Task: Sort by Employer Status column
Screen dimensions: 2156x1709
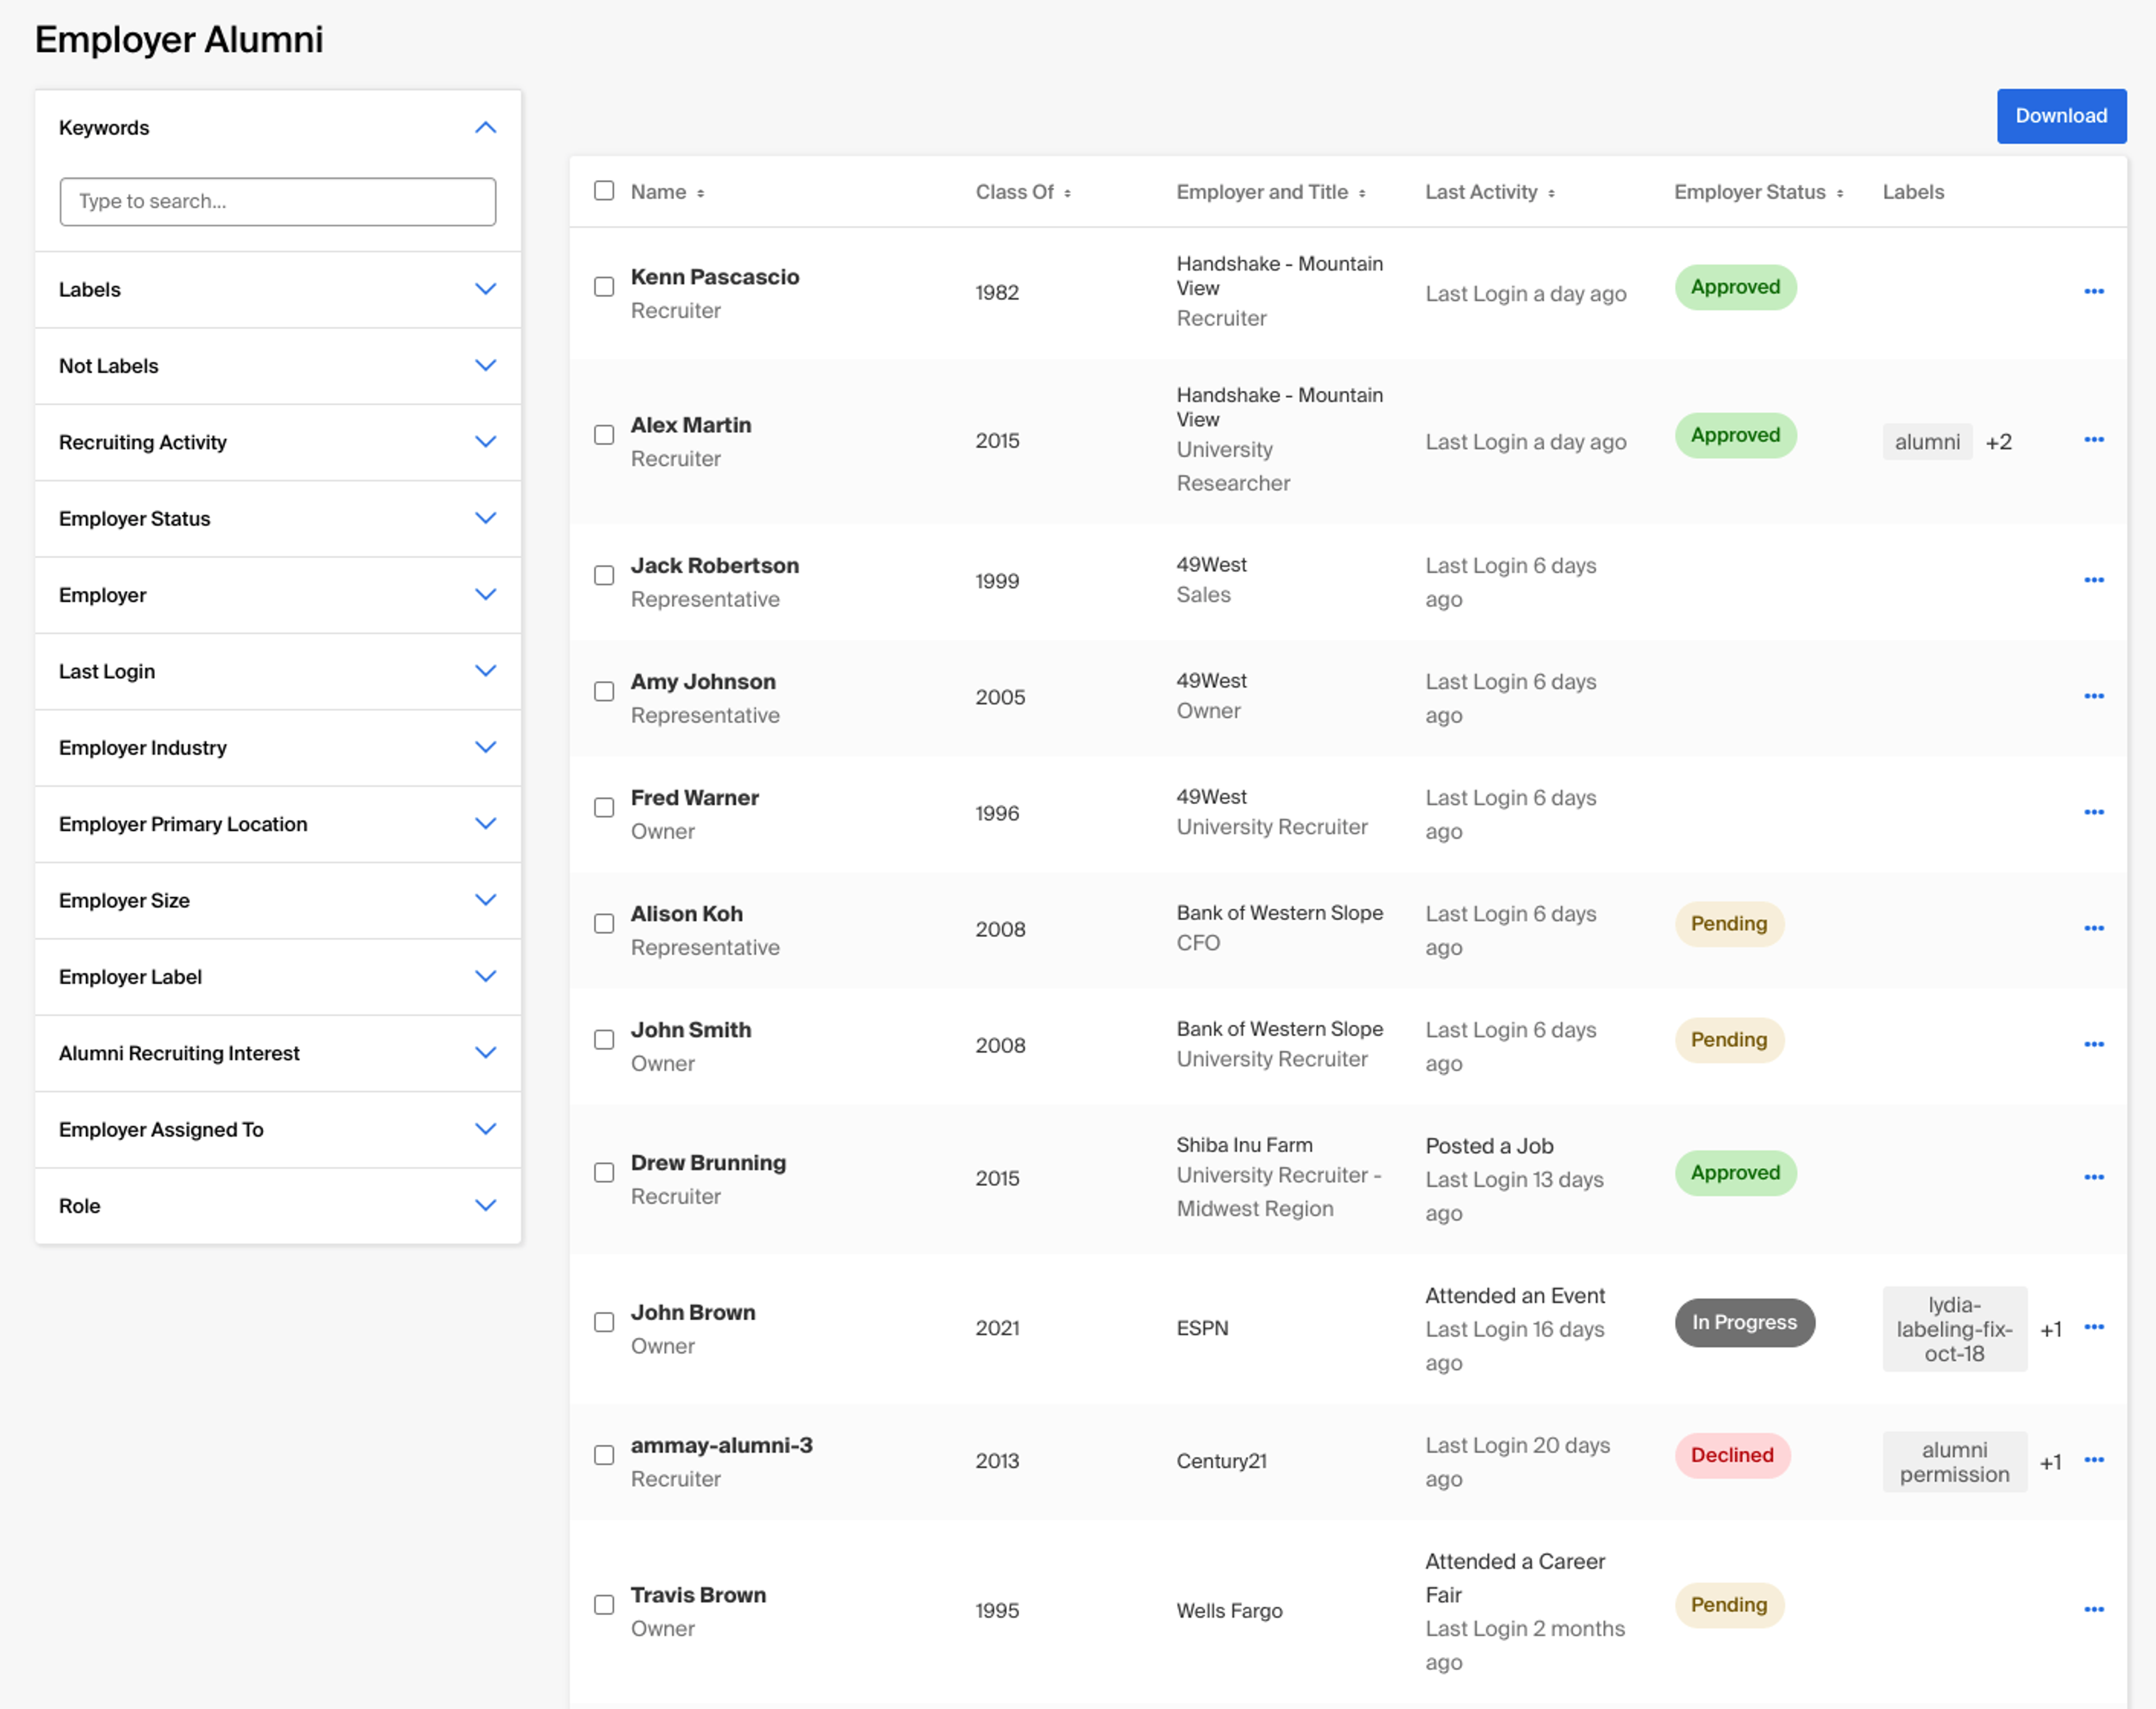Action: [1839, 193]
